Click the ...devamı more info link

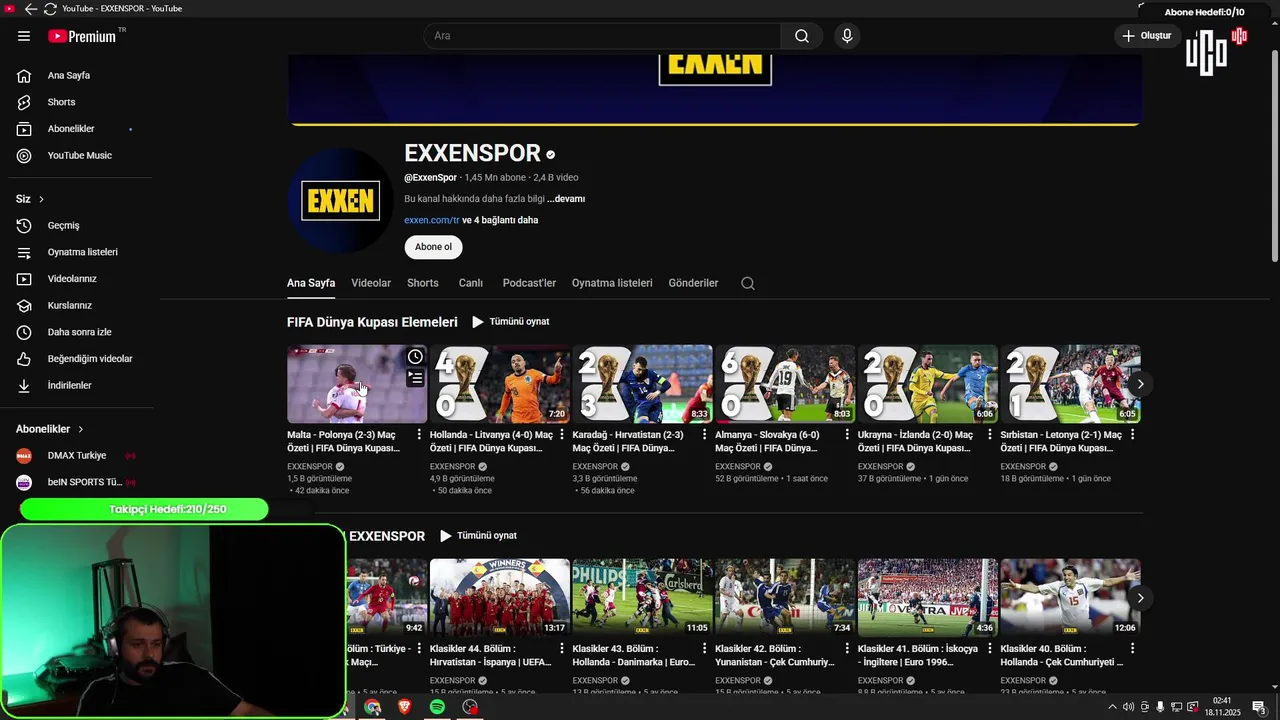[566, 199]
